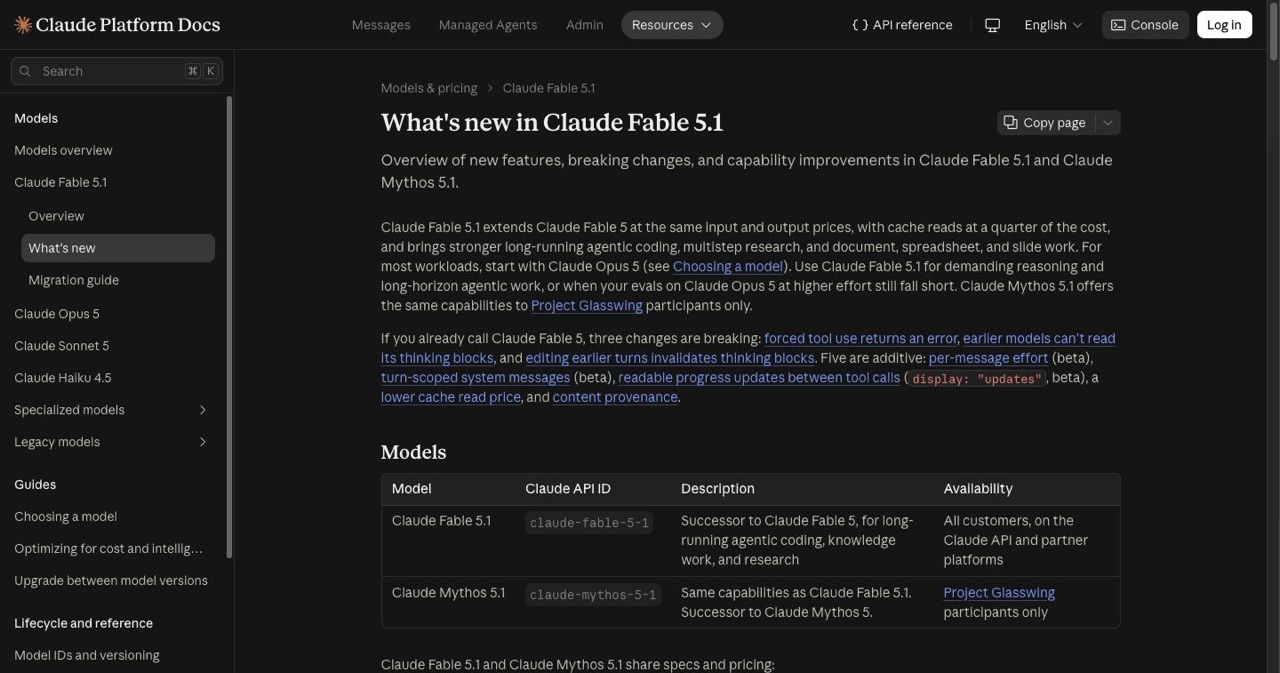1280x673 pixels.
Task: Open the Console button
Action: click(x=1145, y=25)
